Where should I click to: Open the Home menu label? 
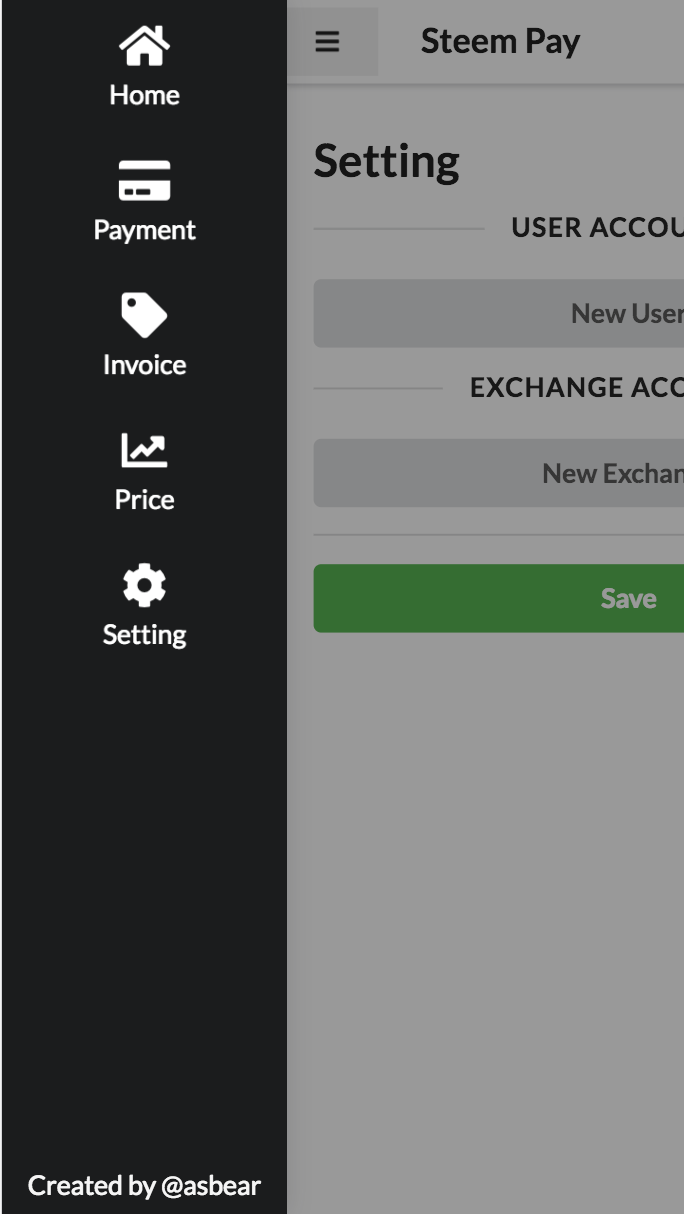(x=144, y=95)
